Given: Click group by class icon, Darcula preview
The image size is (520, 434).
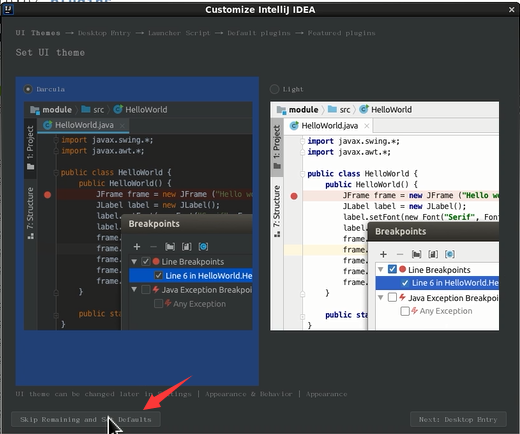Looking at the screenshot, I should (203, 247).
